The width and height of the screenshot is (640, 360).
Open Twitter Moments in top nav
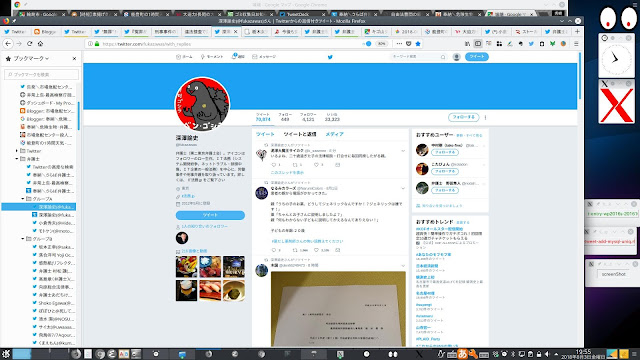pyautogui.click(x=211, y=57)
